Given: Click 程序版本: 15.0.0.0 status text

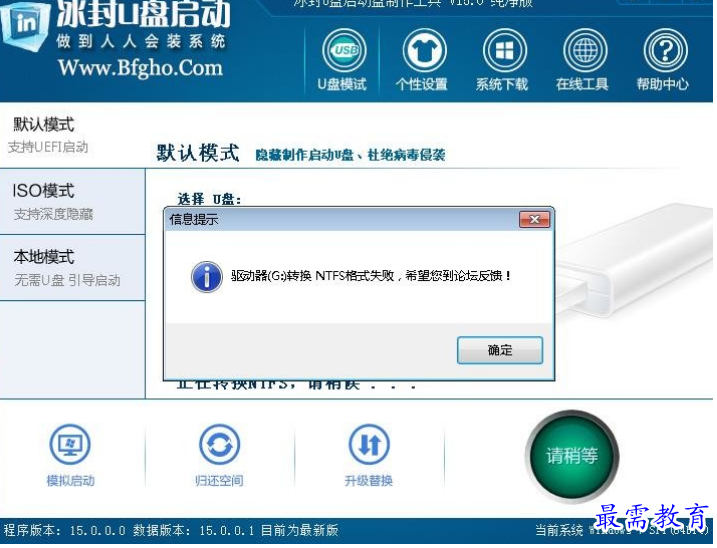Looking at the screenshot, I should pyautogui.click(x=64, y=531).
